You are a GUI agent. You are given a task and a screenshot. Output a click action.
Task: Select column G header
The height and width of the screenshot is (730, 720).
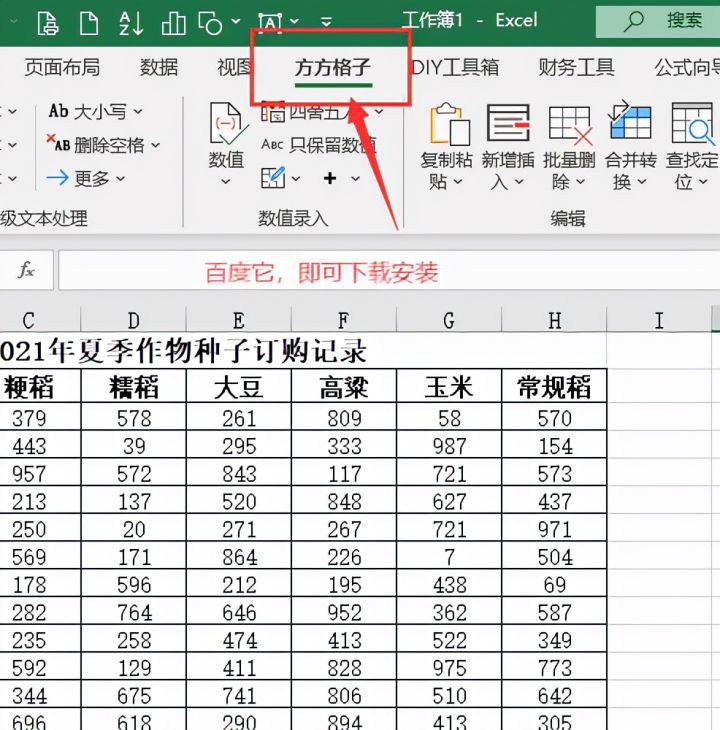coord(449,320)
